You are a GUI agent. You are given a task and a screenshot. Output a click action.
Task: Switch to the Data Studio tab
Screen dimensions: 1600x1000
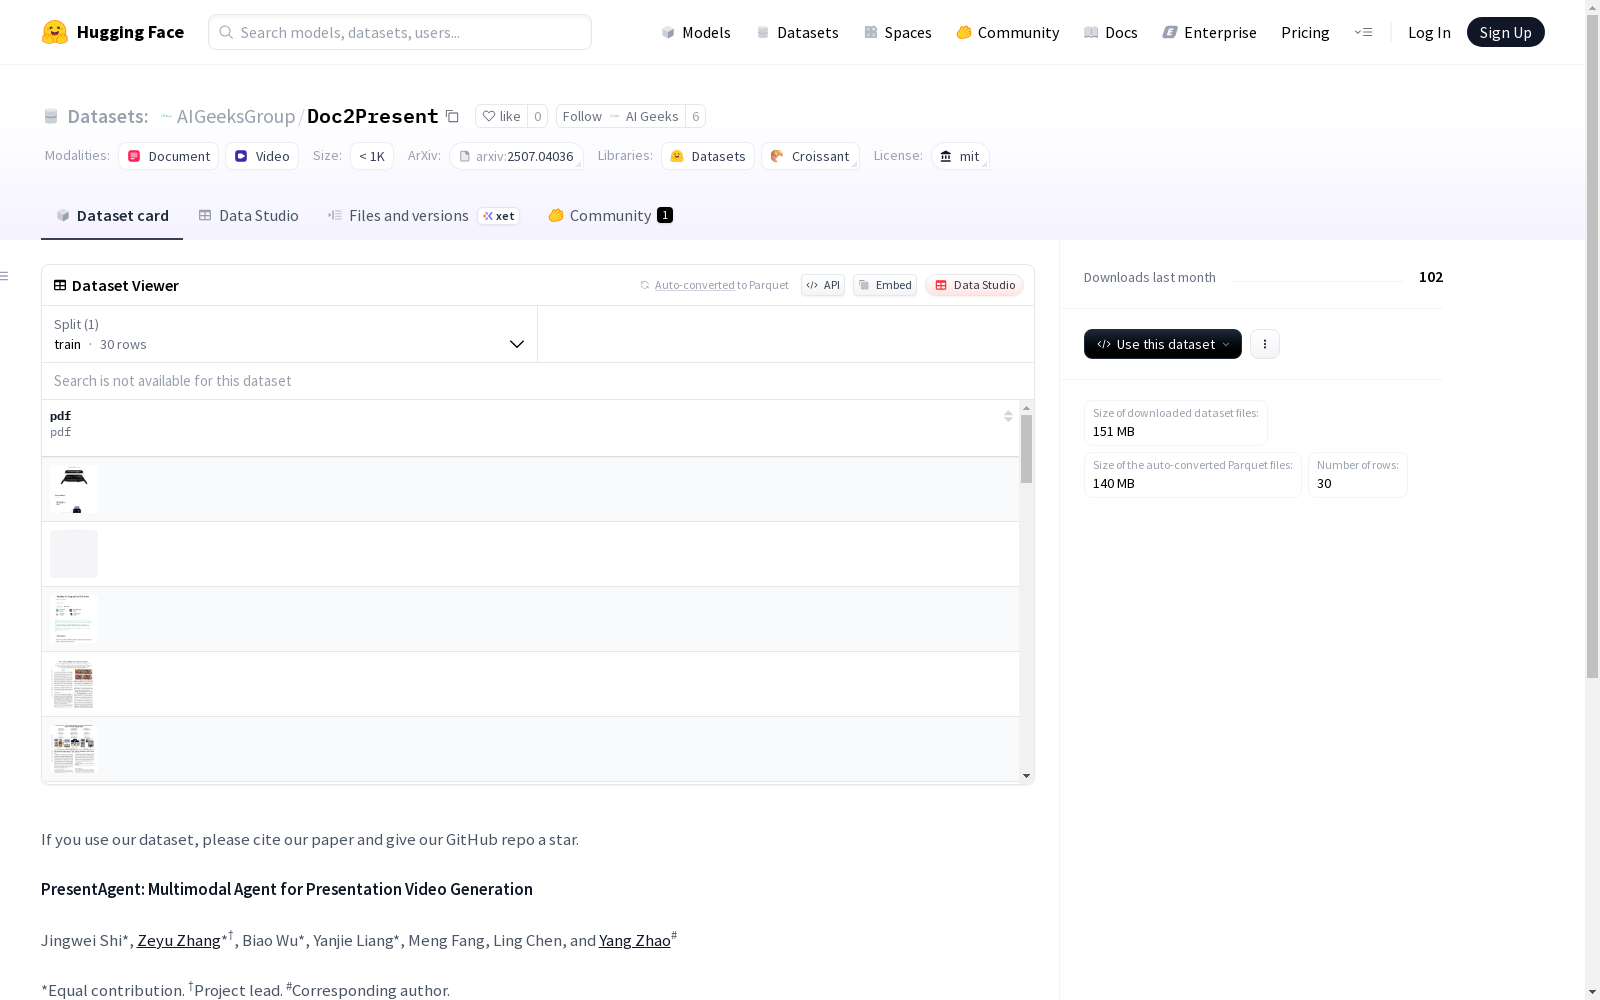click(x=248, y=215)
